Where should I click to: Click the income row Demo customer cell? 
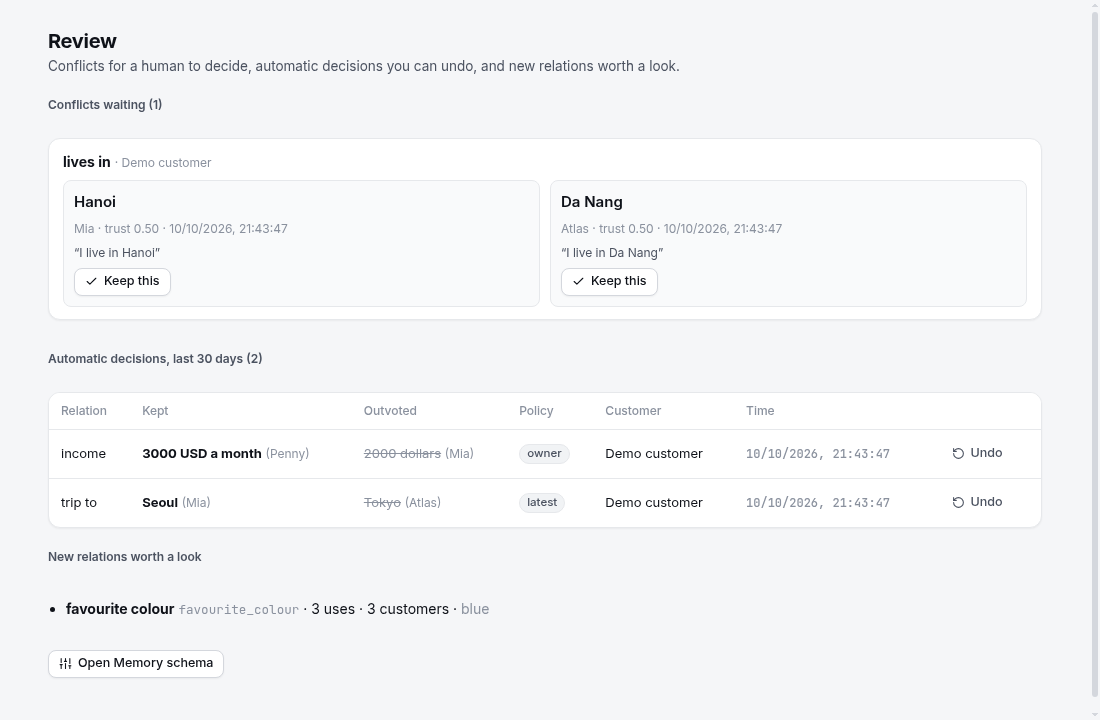pos(654,454)
